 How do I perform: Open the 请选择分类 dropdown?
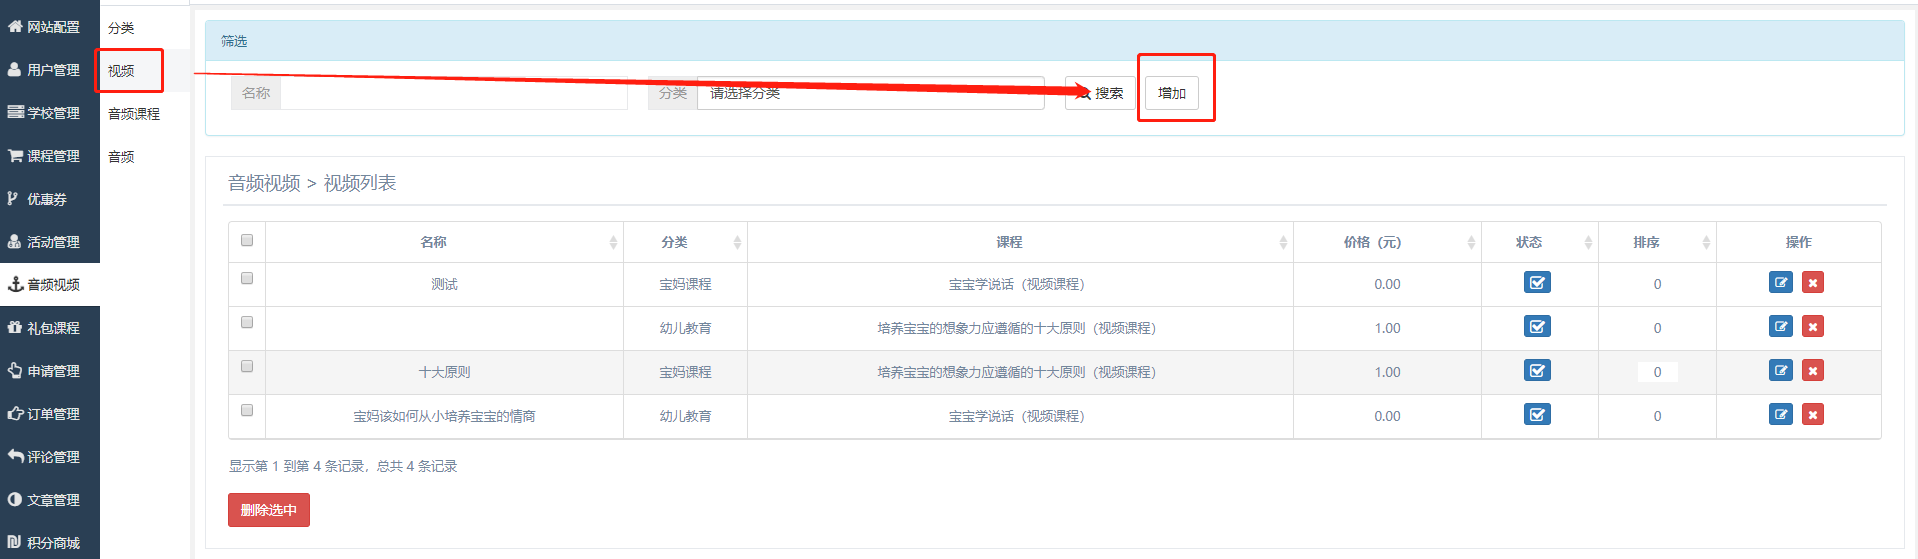(x=870, y=93)
